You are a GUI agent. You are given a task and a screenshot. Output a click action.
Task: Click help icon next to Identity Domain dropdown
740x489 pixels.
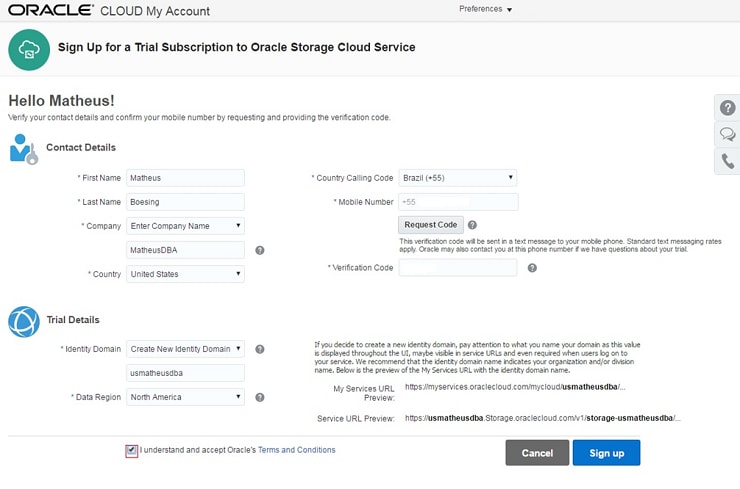point(260,349)
